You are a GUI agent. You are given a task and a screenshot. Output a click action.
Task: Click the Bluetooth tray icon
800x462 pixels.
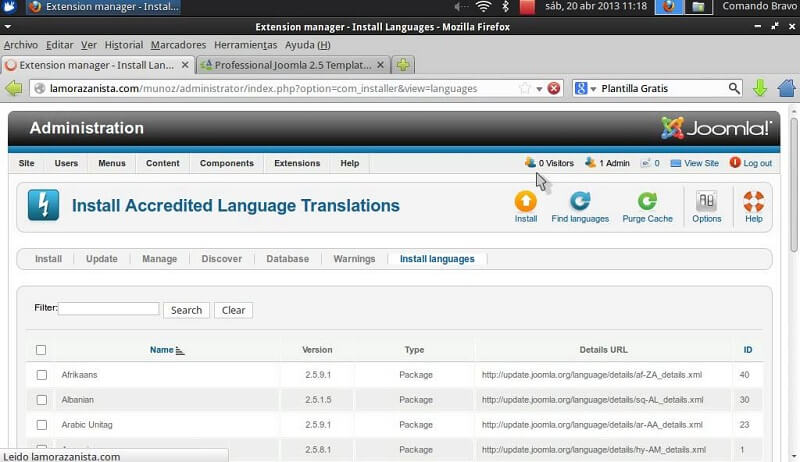click(505, 6)
